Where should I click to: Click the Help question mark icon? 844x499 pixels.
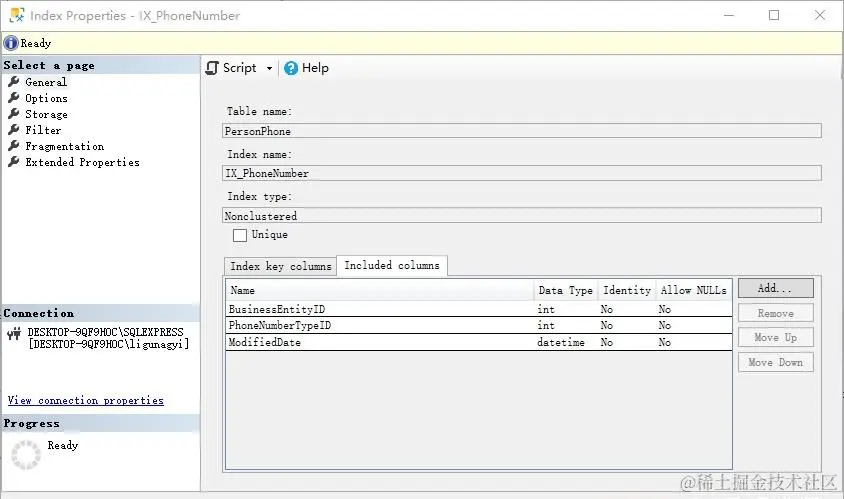tap(291, 68)
